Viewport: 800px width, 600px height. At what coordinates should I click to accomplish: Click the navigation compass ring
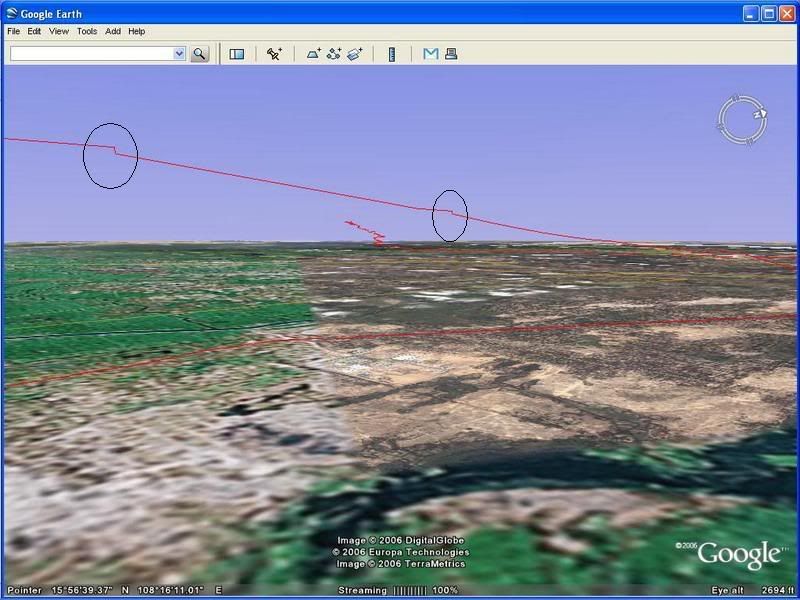[x=742, y=120]
